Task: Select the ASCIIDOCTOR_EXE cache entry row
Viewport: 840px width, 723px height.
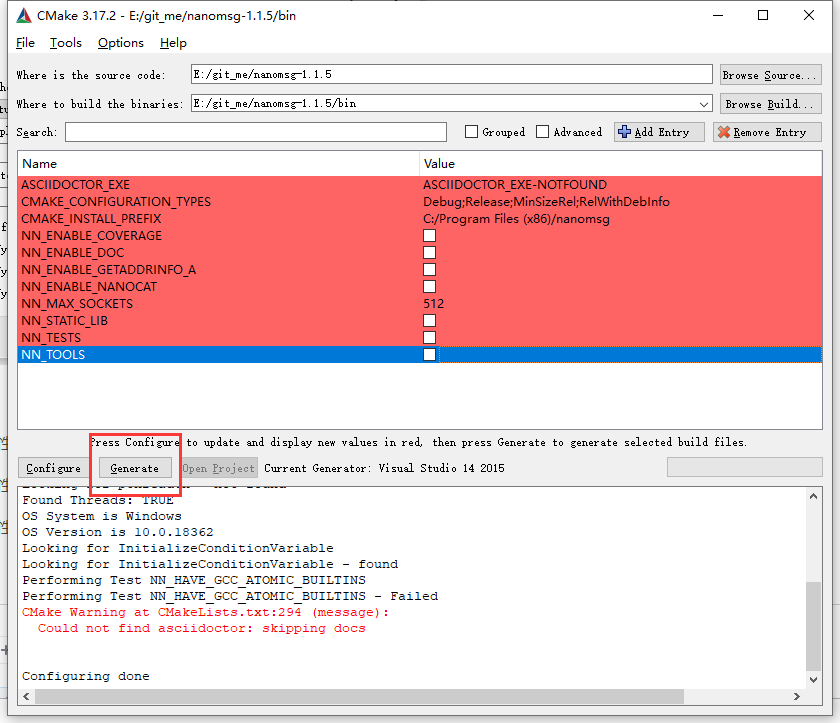Action: pos(200,185)
